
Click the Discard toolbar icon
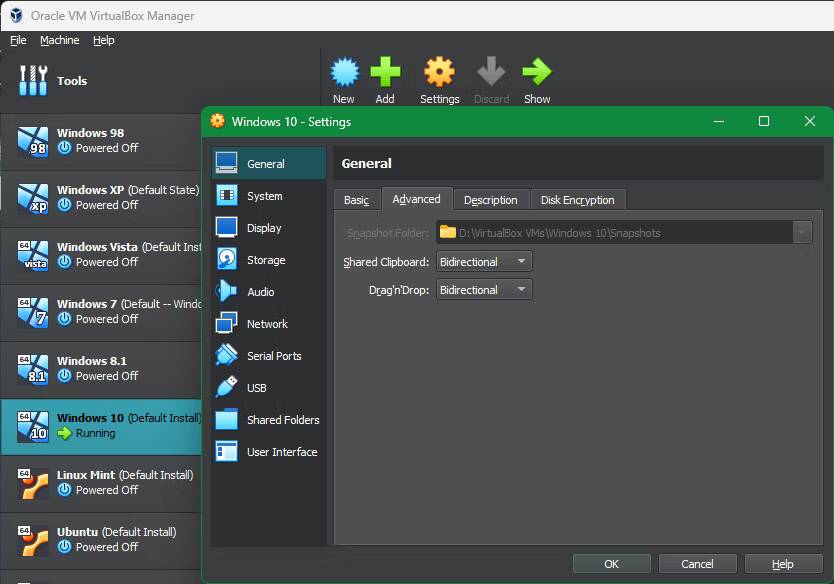pyautogui.click(x=491, y=72)
